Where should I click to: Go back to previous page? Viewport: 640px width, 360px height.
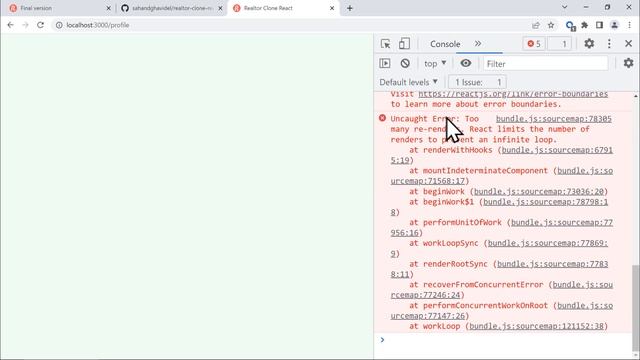tap(11, 25)
